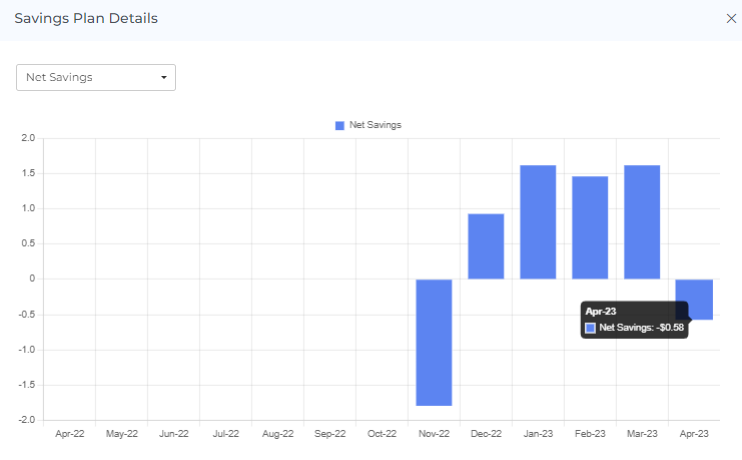This screenshot has width=742, height=460.
Task: Click the Savings Plan Details title
Action: tap(86, 18)
